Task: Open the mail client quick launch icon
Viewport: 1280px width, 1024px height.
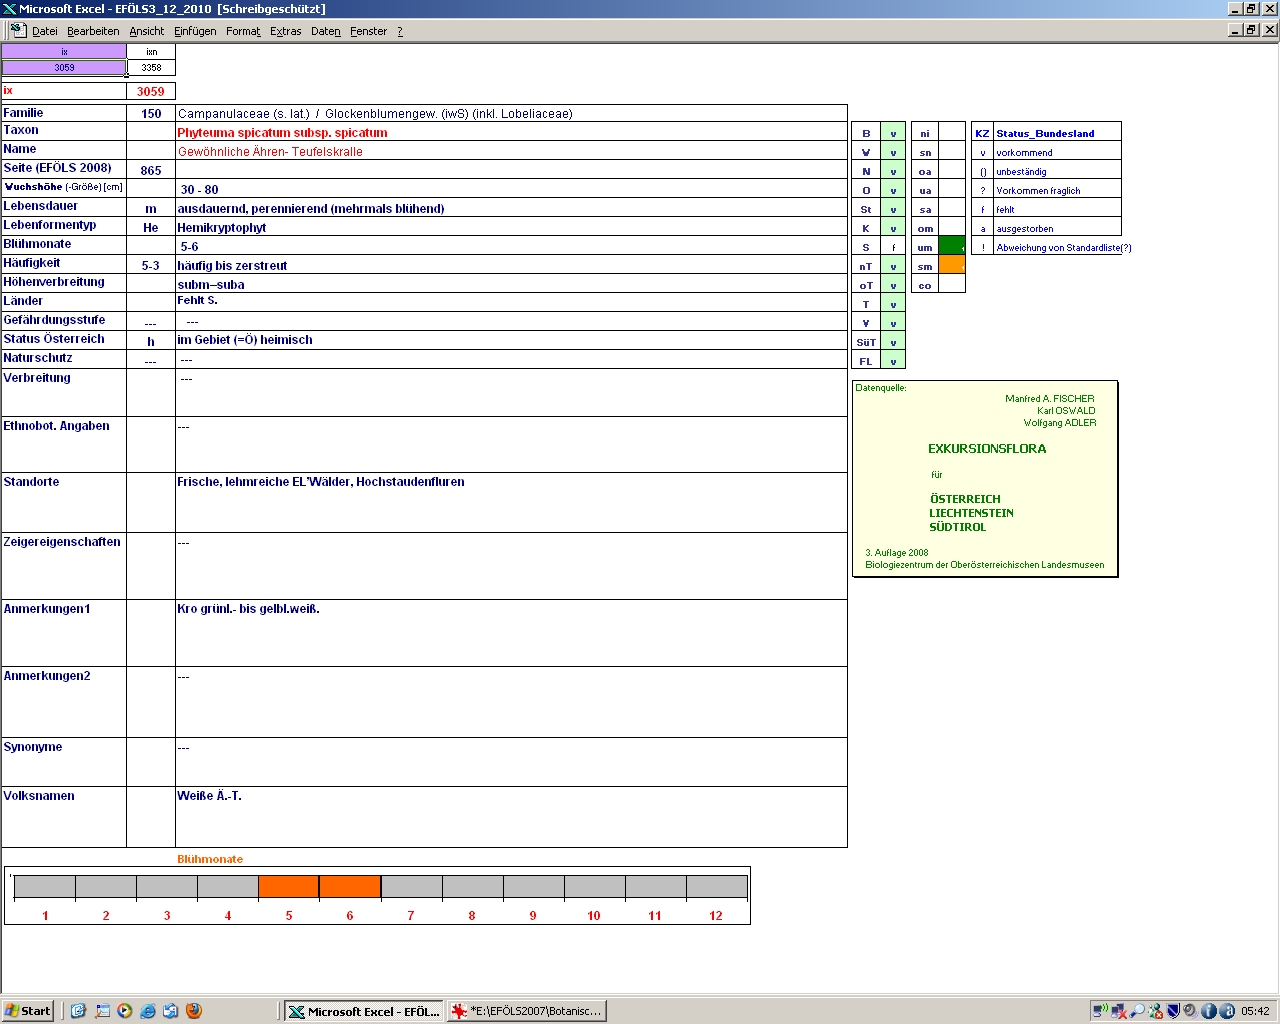Action: click(171, 1011)
